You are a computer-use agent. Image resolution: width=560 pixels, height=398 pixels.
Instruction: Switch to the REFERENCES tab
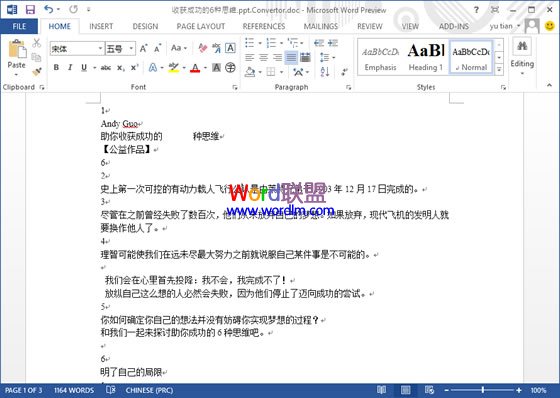pyautogui.click(x=264, y=26)
